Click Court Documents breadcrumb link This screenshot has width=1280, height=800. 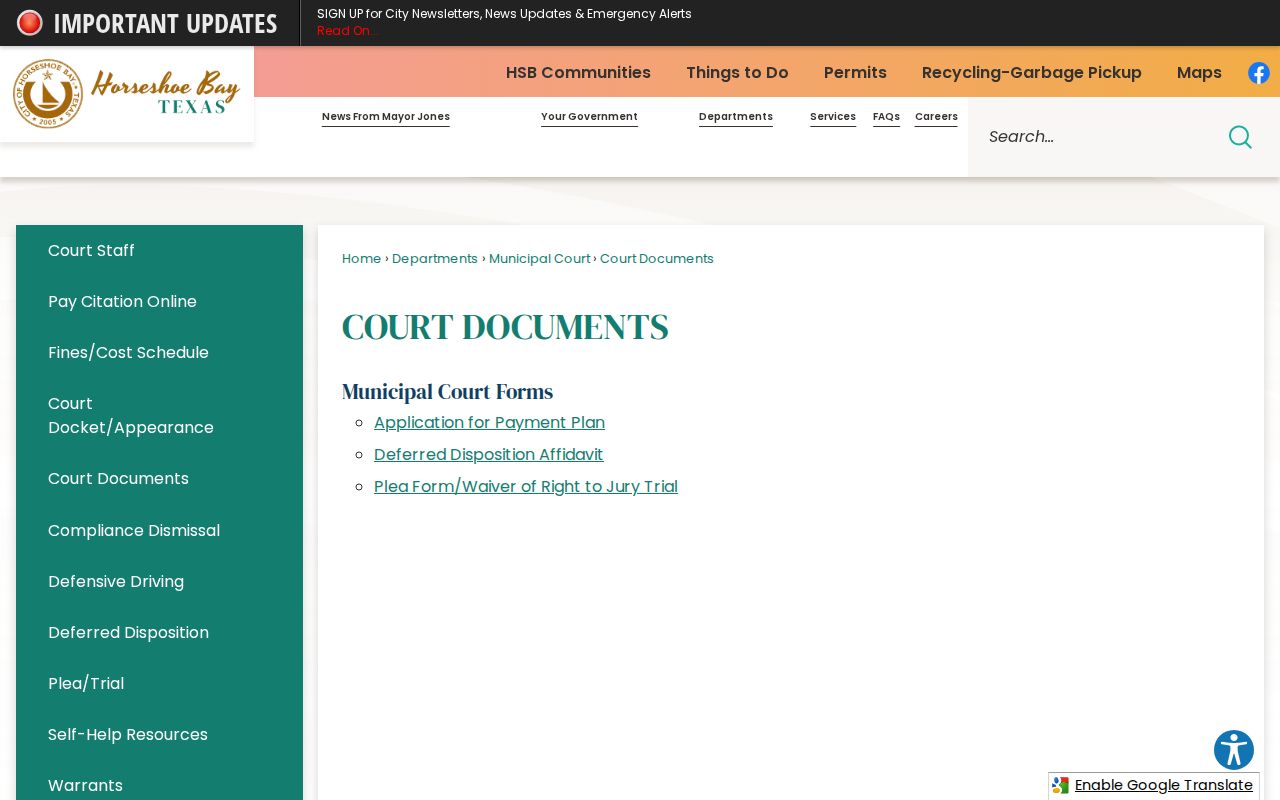pyautogui.click(x=657, y=258)
